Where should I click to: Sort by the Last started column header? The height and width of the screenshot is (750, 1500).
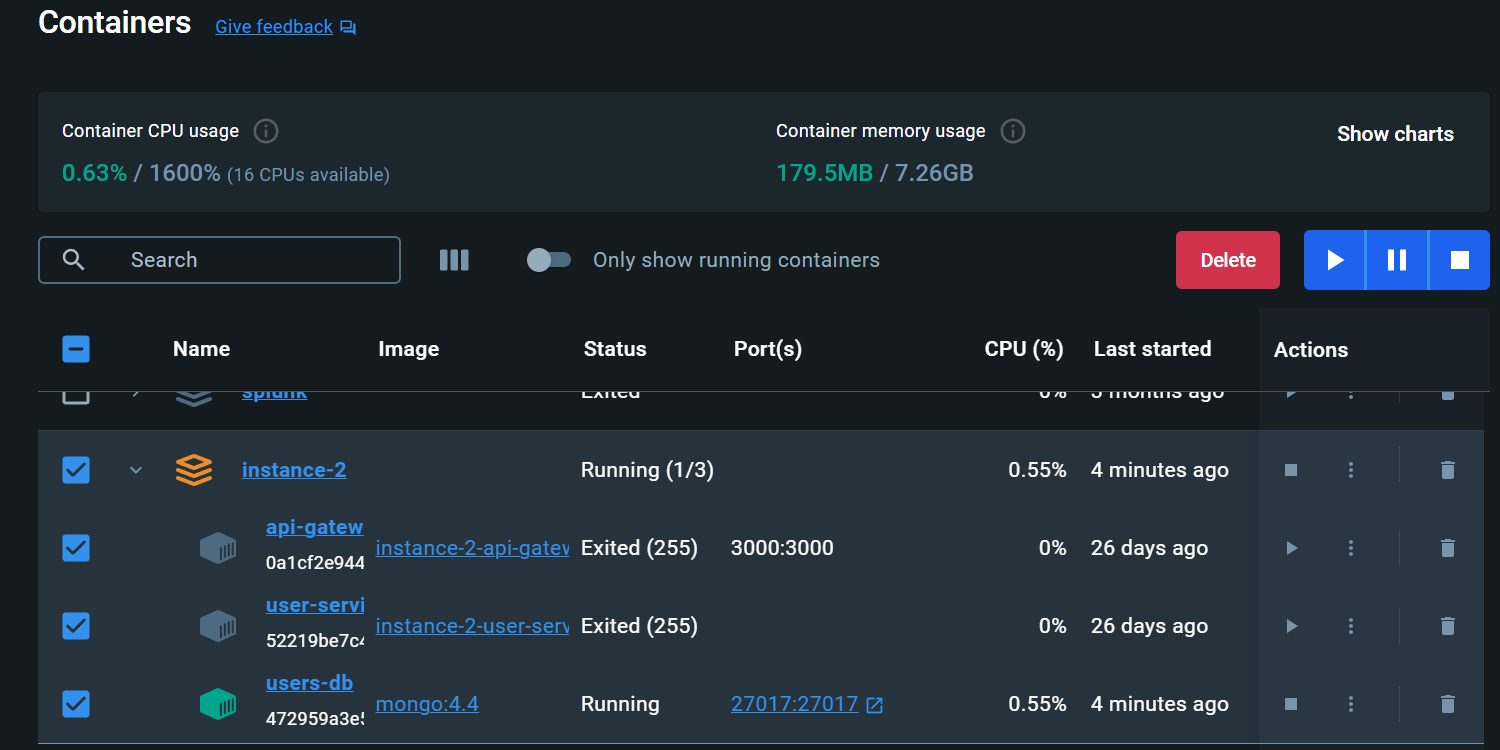(1152, 349)
